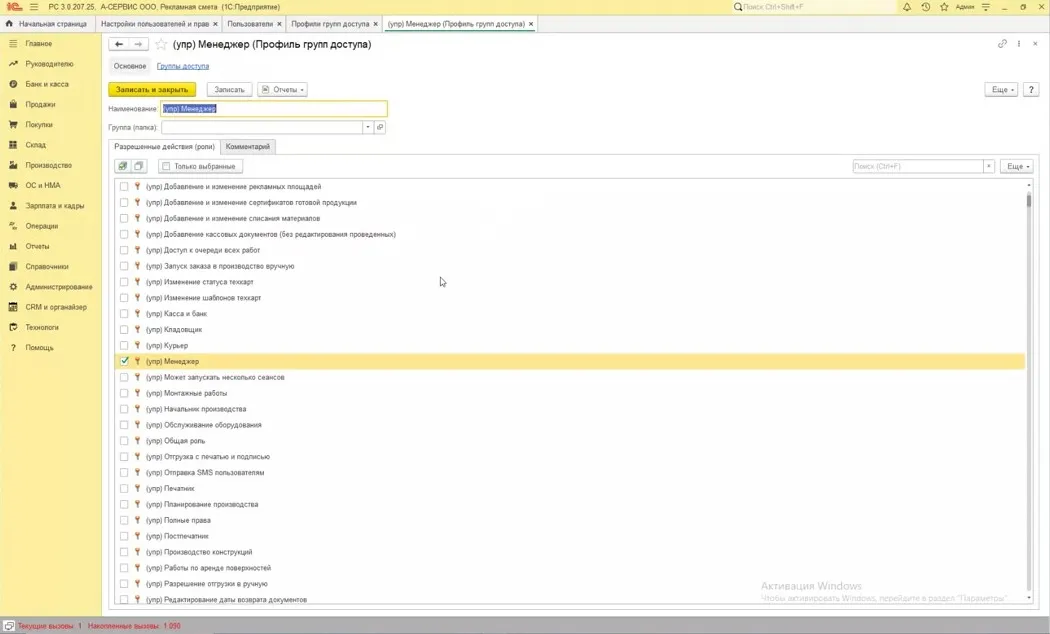This screenshot has height=634, width=1050.
Task: Open help with the ? button
Action: click(1031, 90)
